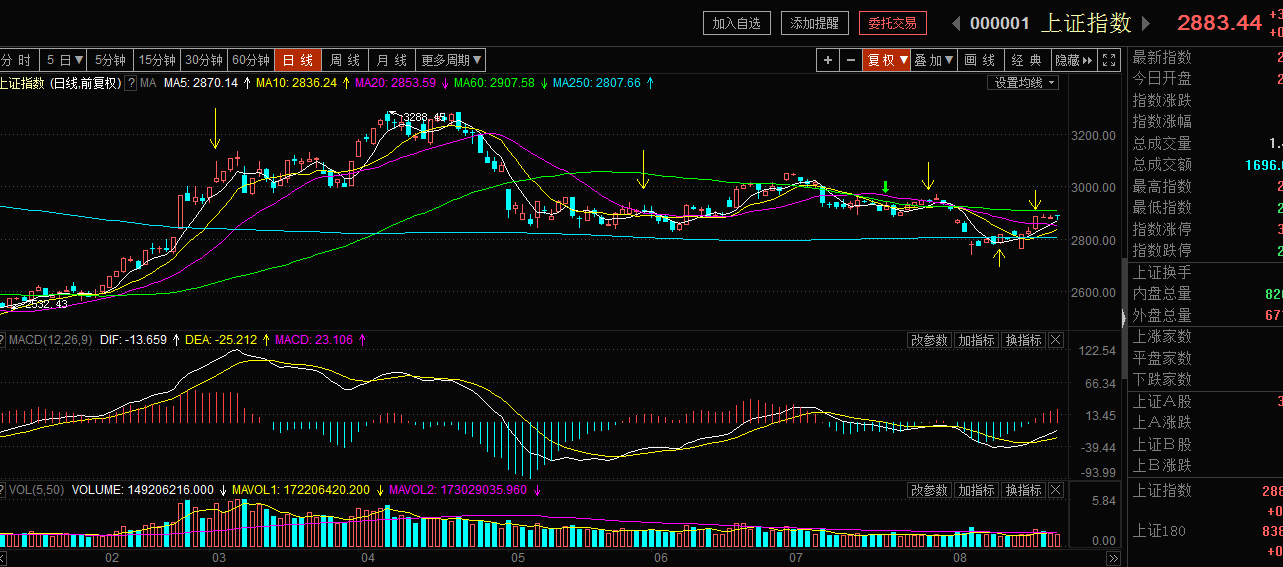
Task: Click 换指标 in VOL panel
Action: pos(1023,490)
